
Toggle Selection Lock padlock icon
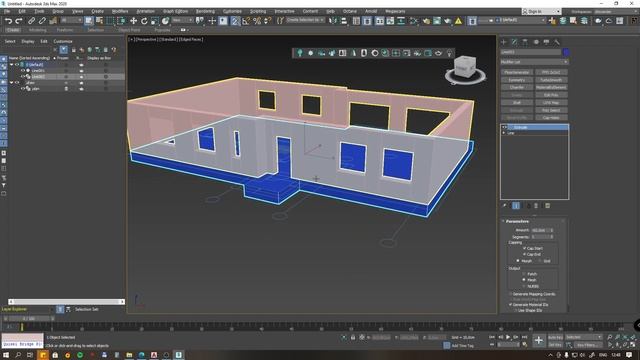pyautogui.click(x=353, y=338)
